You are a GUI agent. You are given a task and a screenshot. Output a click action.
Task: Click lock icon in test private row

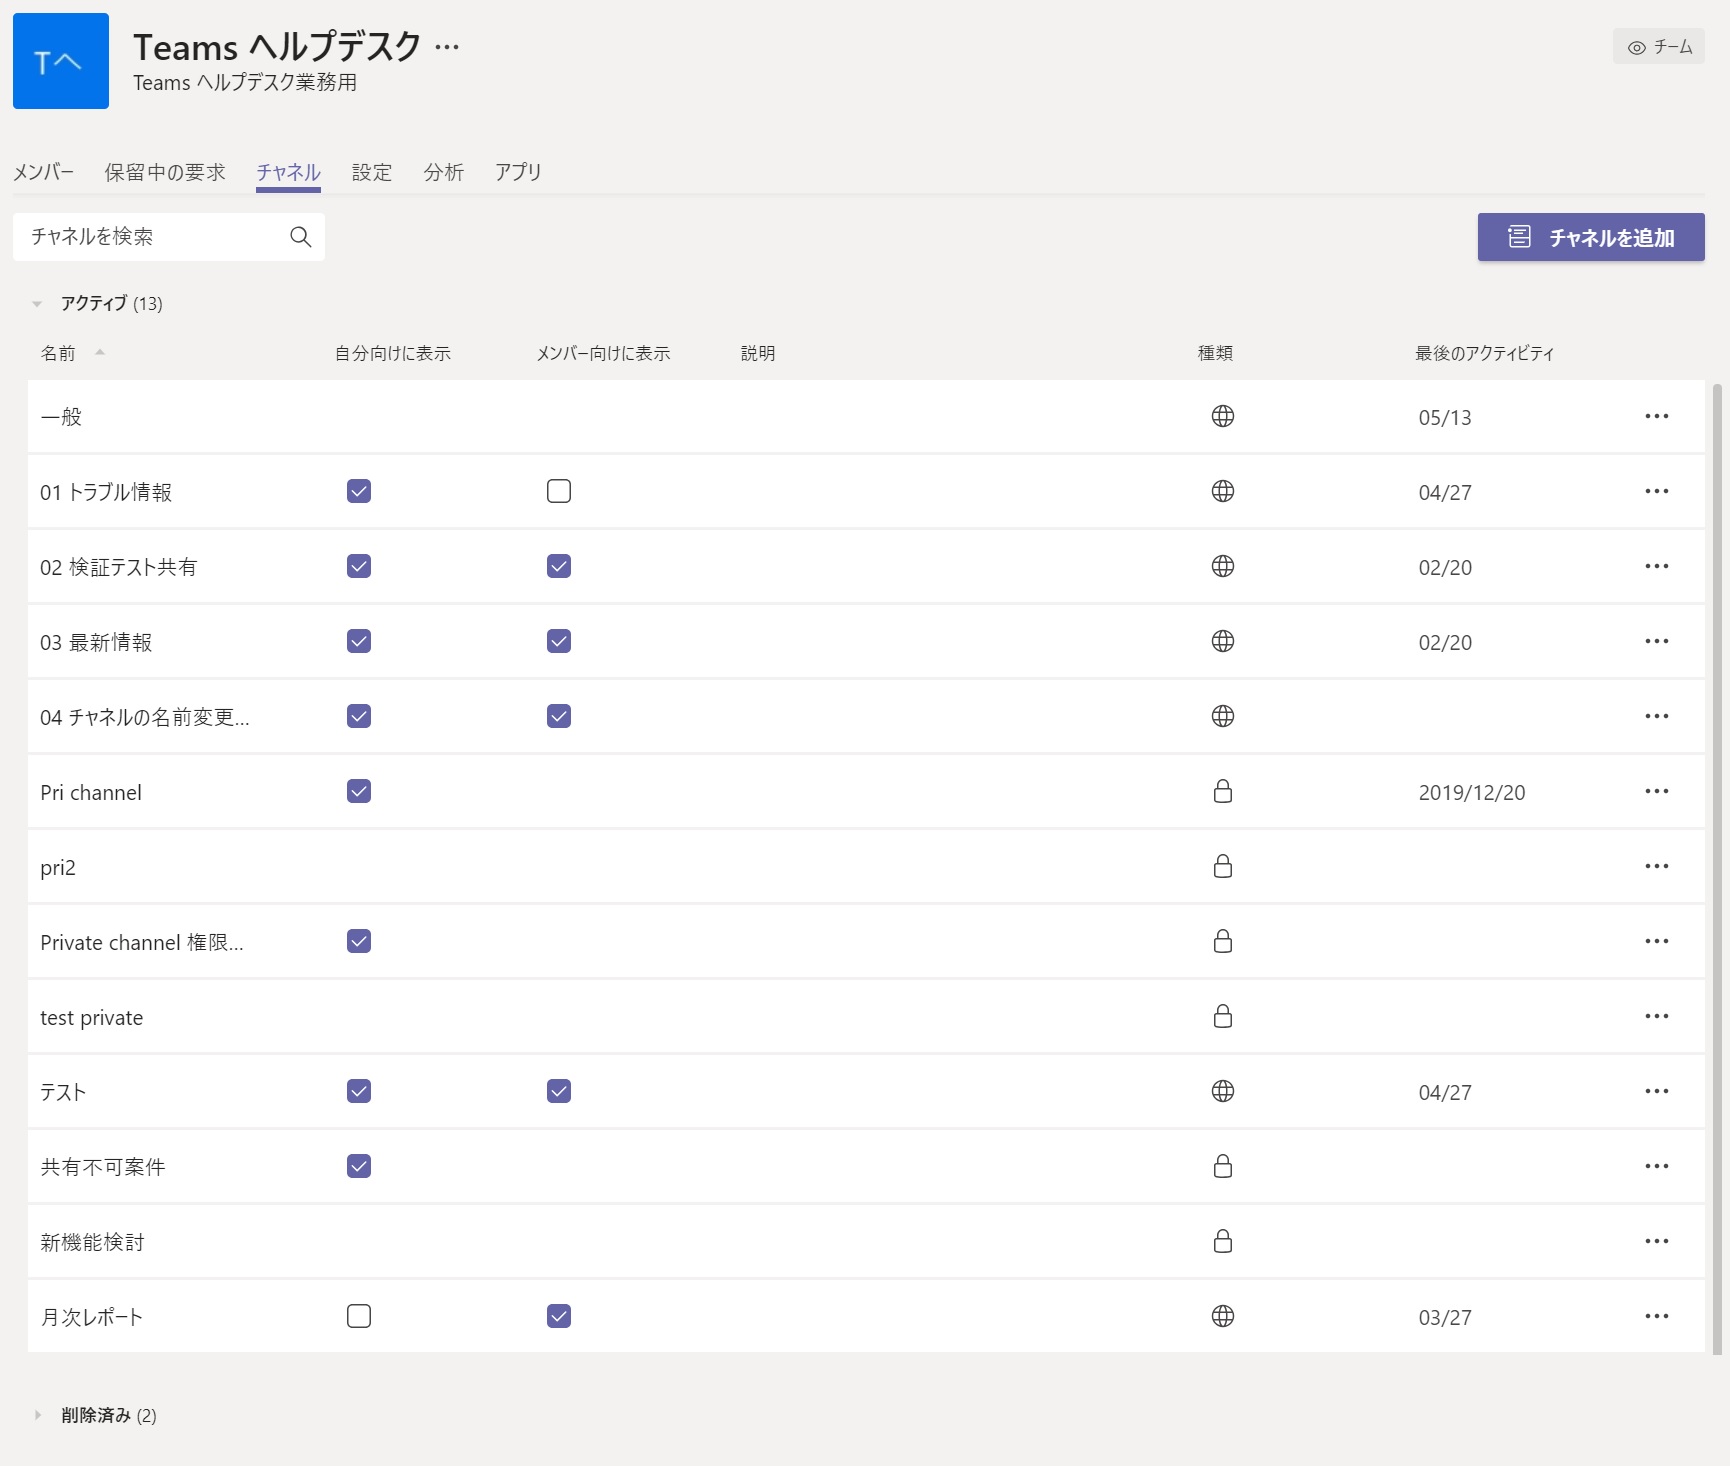[x=1222, y=1016]
